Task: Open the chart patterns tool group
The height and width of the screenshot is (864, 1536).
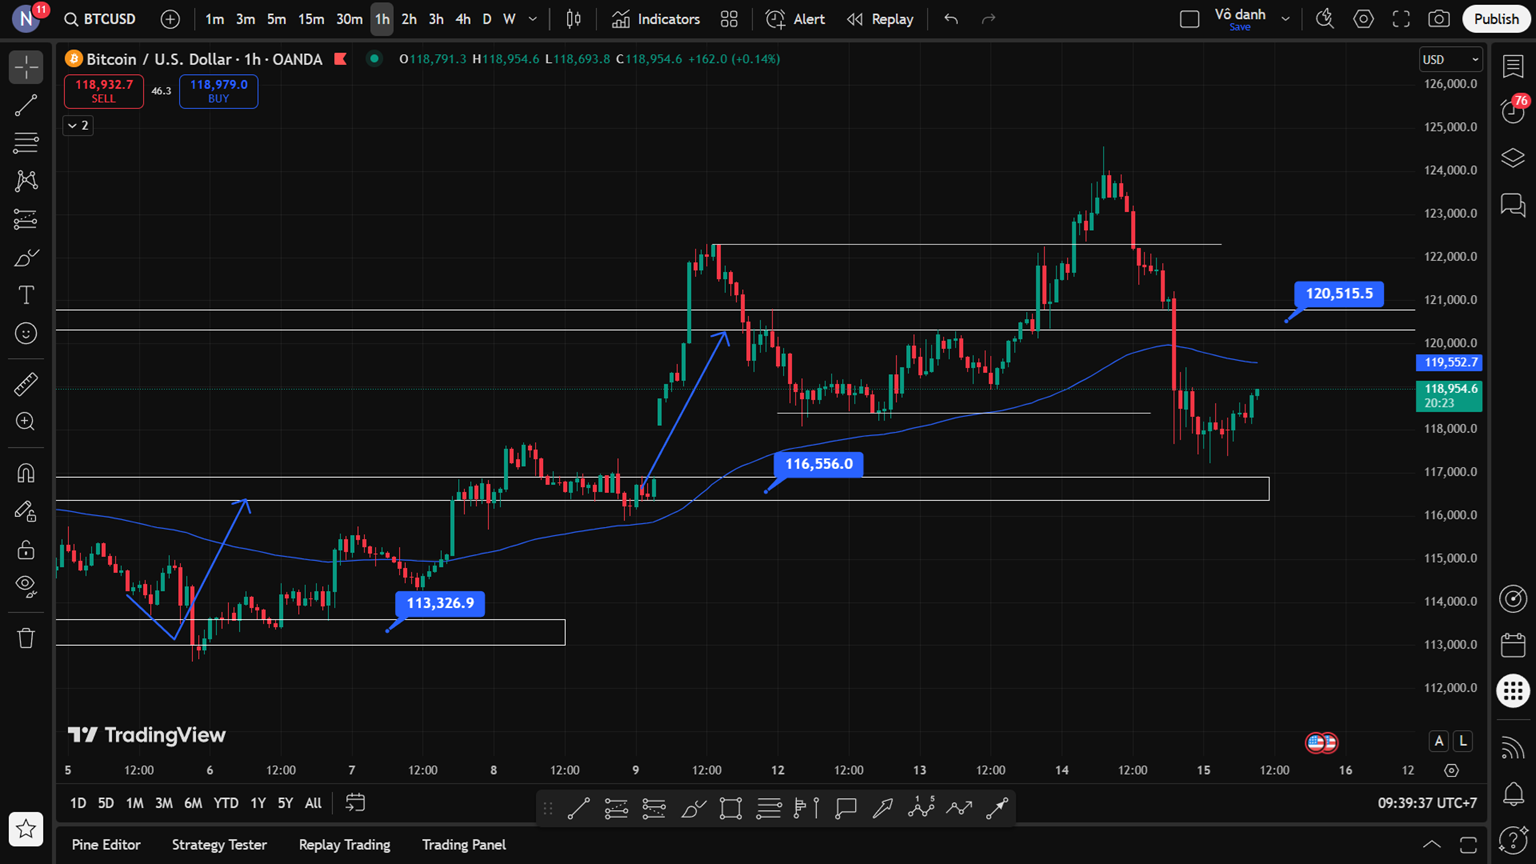Action: point(26,181)
